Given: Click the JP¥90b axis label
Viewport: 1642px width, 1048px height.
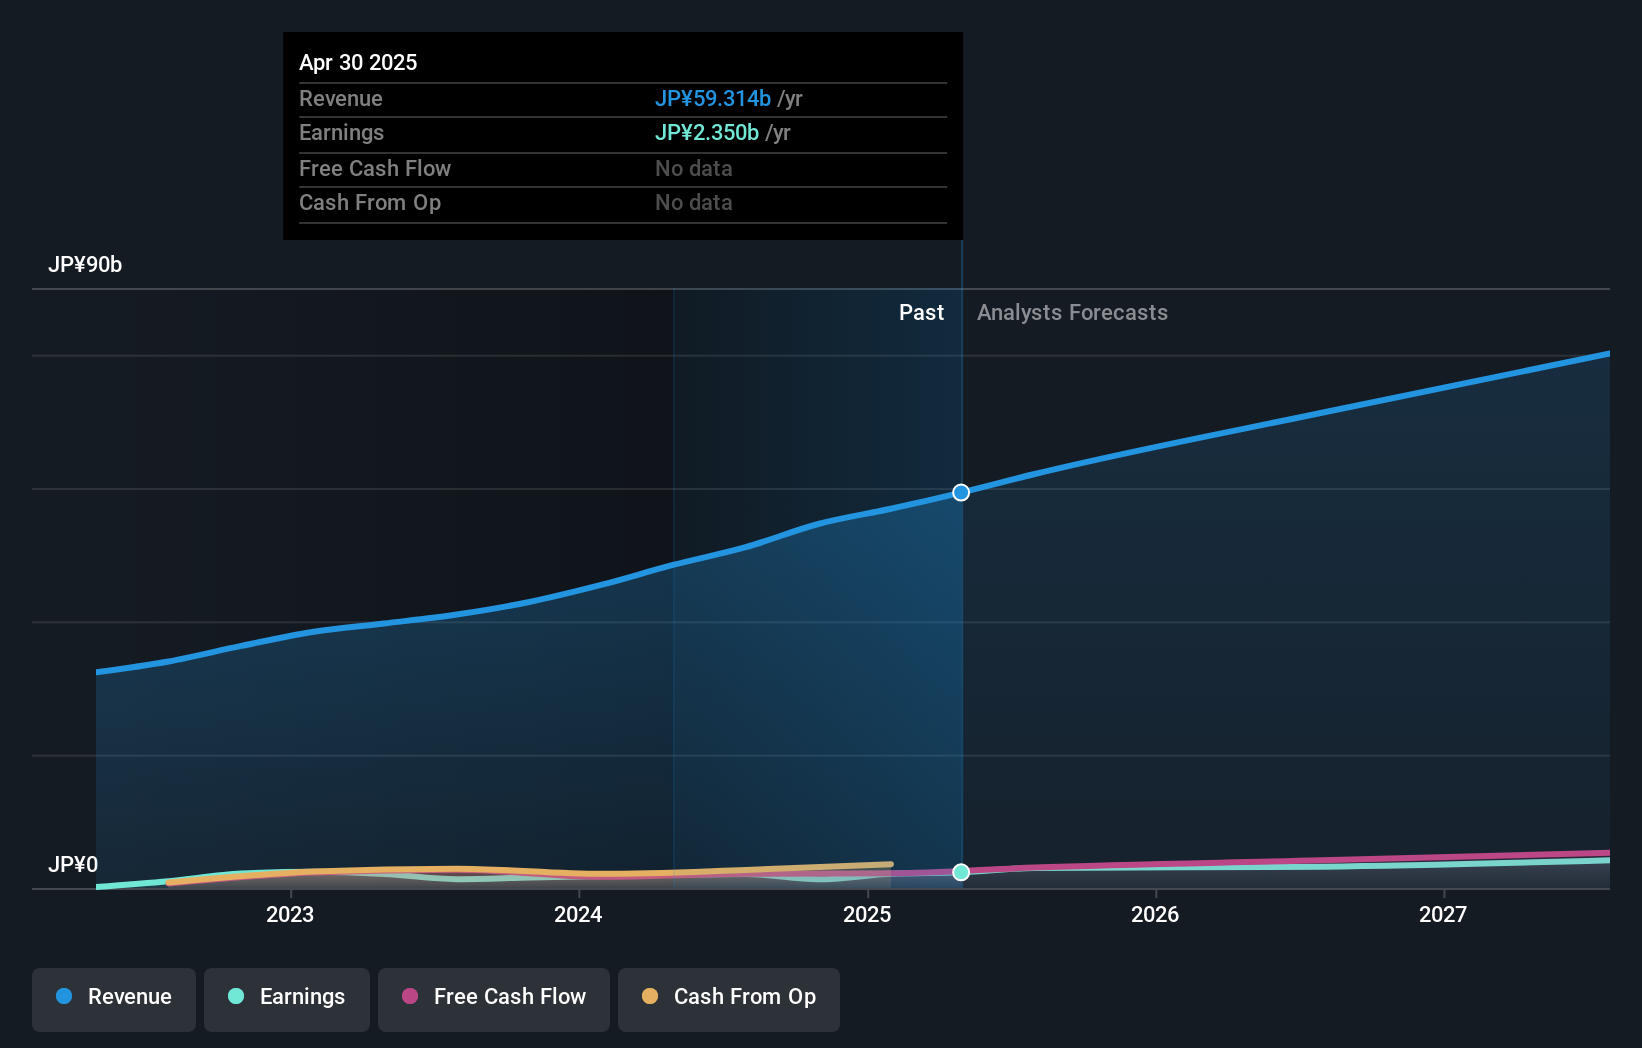Looking at the screenshot, I should pyautogui.click(x=85, y=265).
